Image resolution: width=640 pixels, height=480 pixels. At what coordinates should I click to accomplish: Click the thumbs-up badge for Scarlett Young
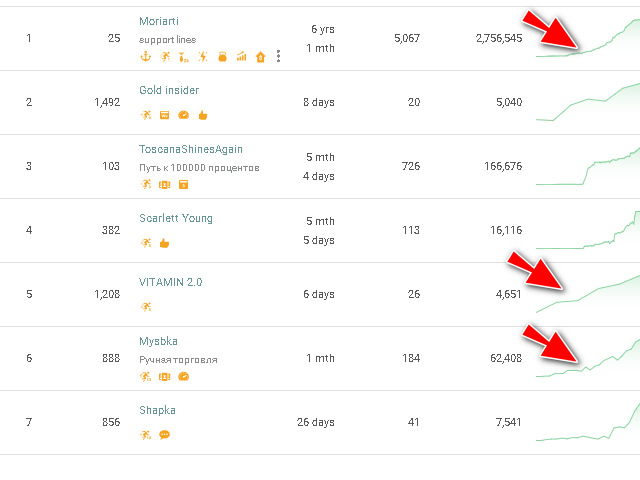click(x=164, y=243)
